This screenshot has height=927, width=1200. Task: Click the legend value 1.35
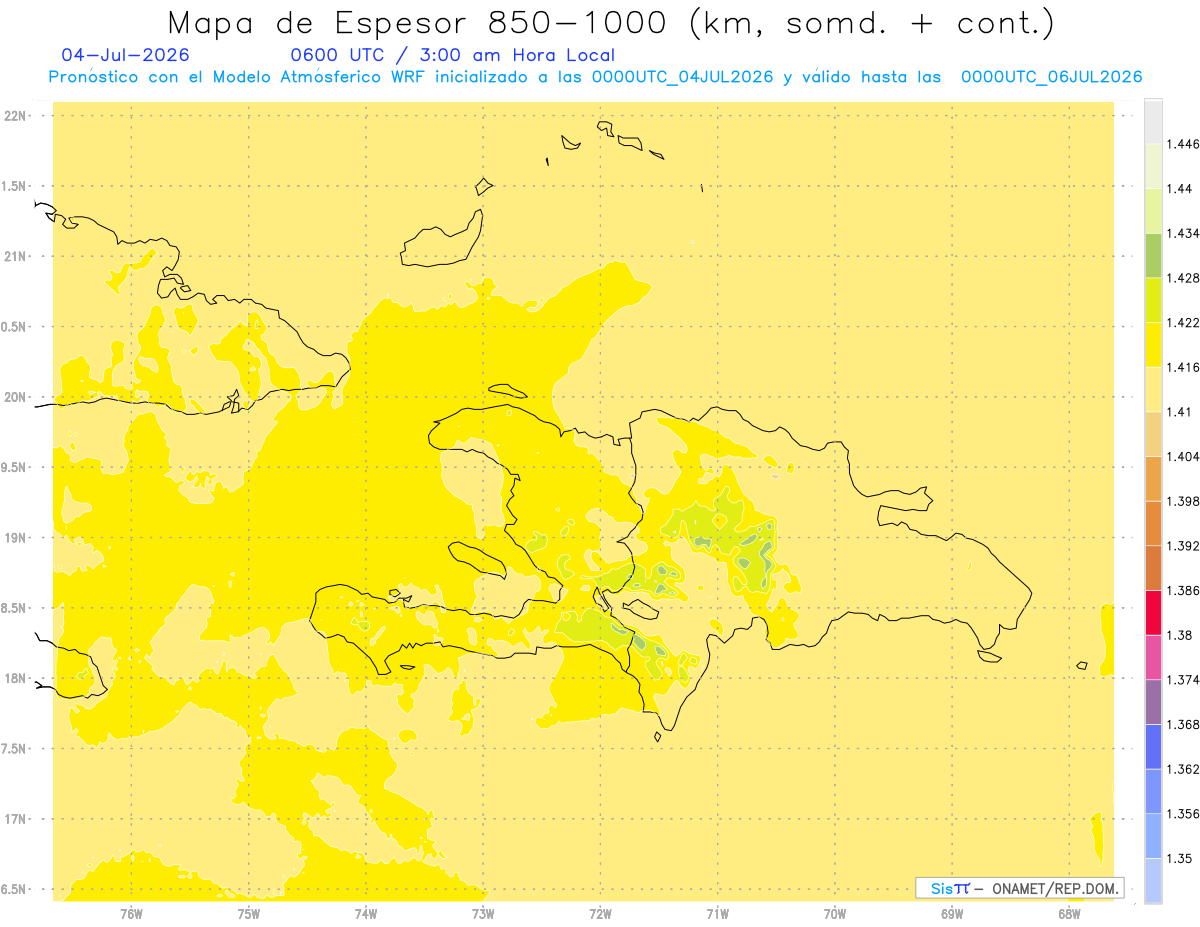pos(1179,858)
